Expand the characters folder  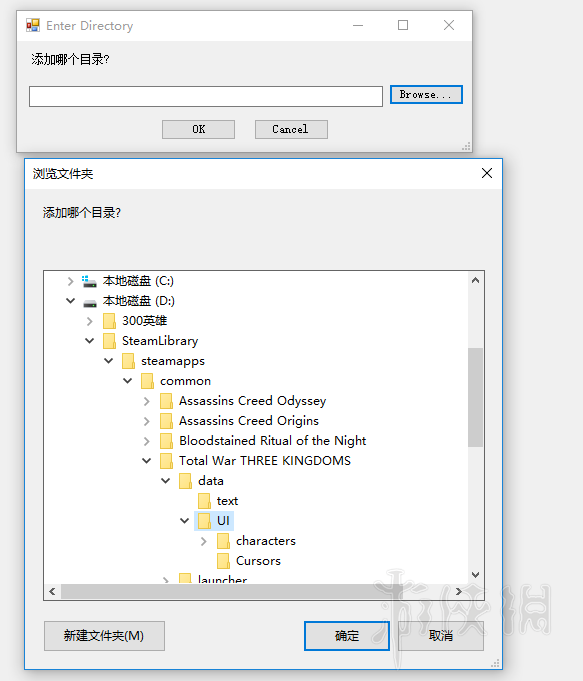[x=204, y=541]
